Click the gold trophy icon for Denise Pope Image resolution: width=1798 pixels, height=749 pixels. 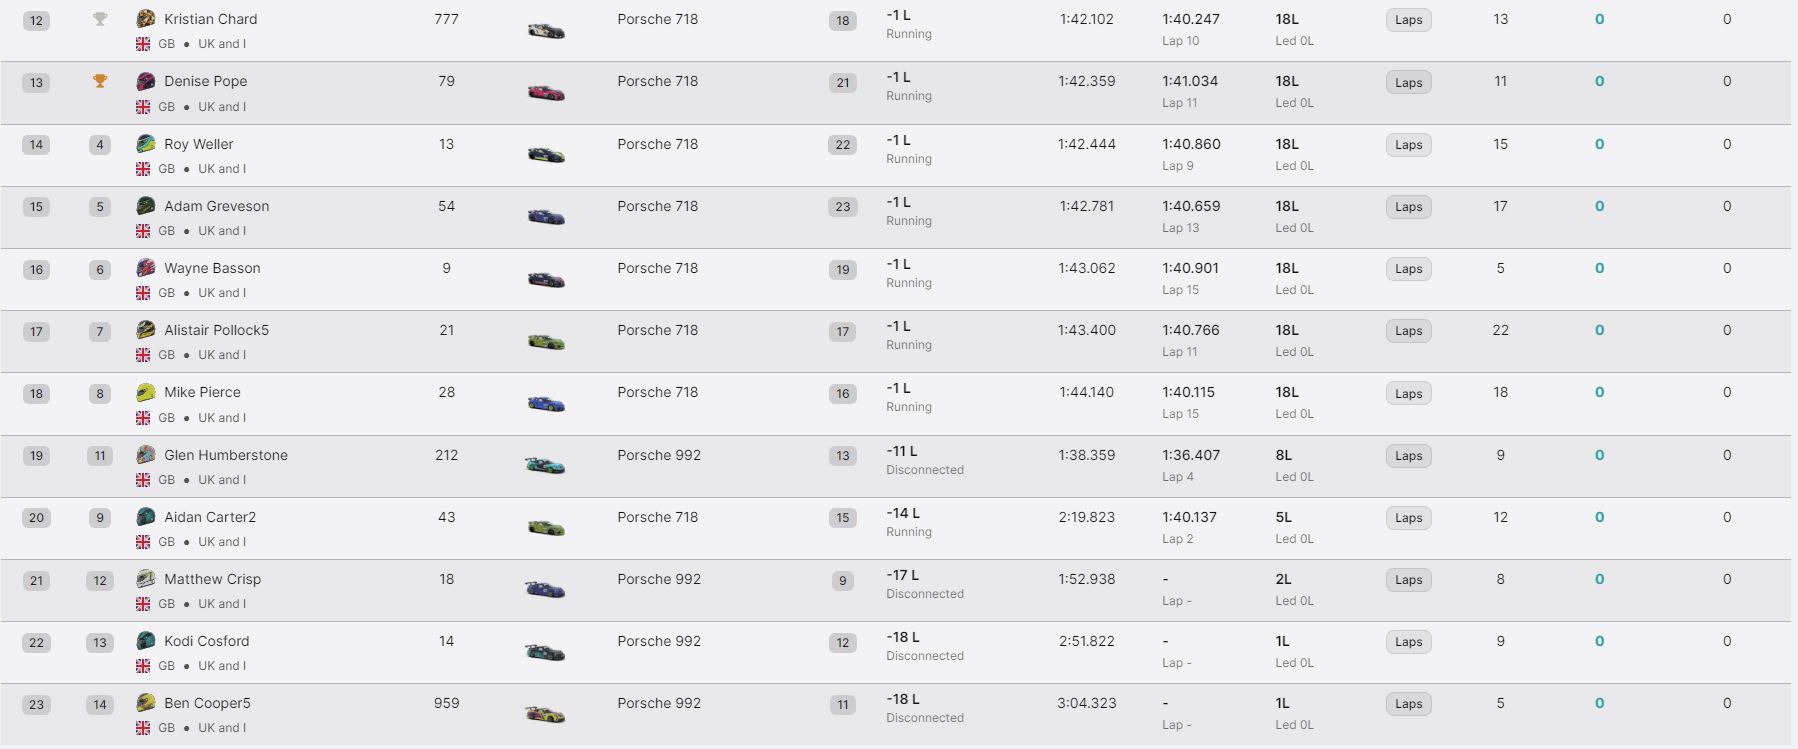[100, 81]
